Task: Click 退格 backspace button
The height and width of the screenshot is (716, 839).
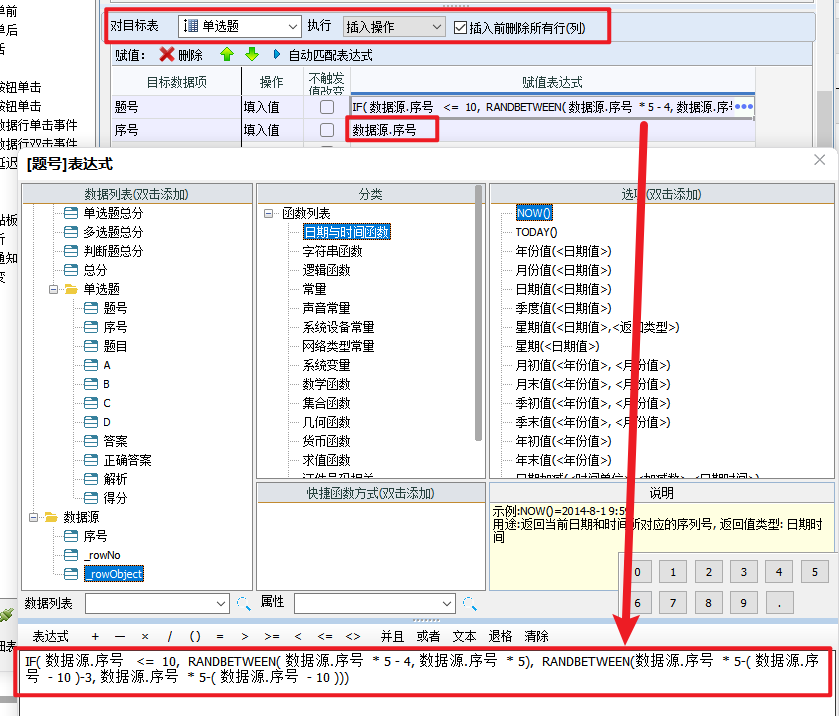Action: [500, 636]
